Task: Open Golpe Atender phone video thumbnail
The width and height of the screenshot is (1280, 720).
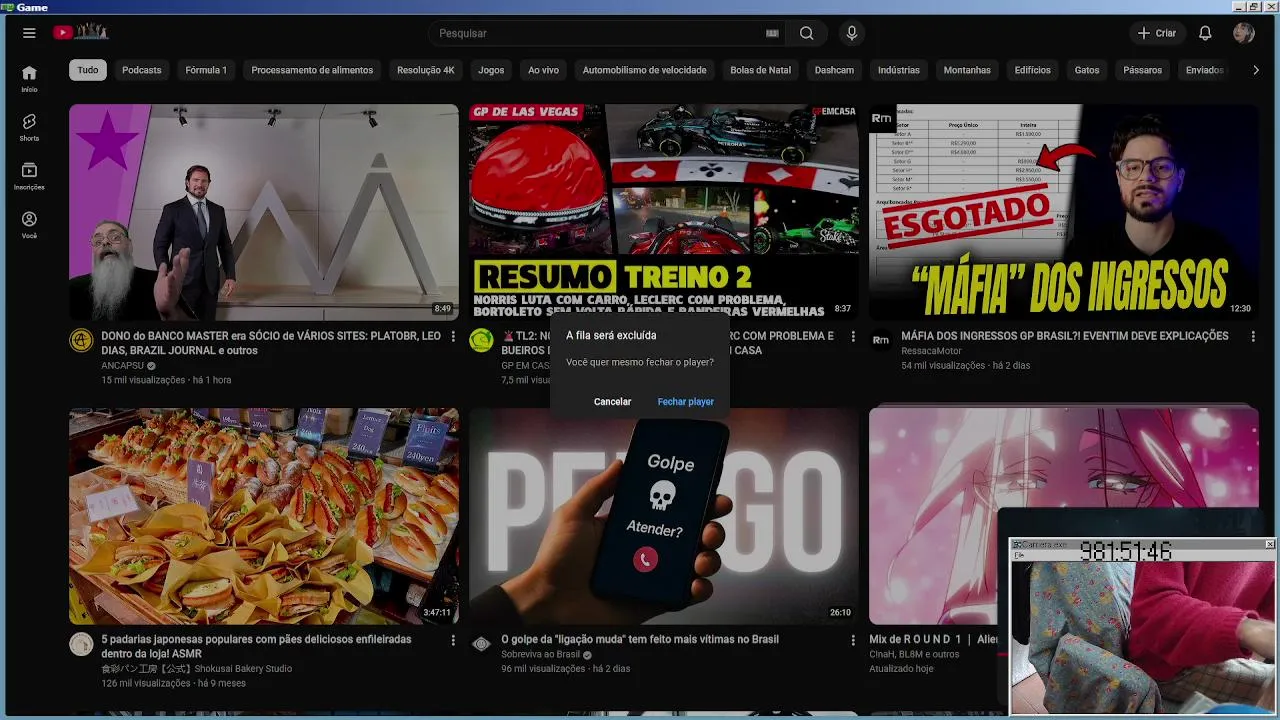Action: (x=664, y=516)
